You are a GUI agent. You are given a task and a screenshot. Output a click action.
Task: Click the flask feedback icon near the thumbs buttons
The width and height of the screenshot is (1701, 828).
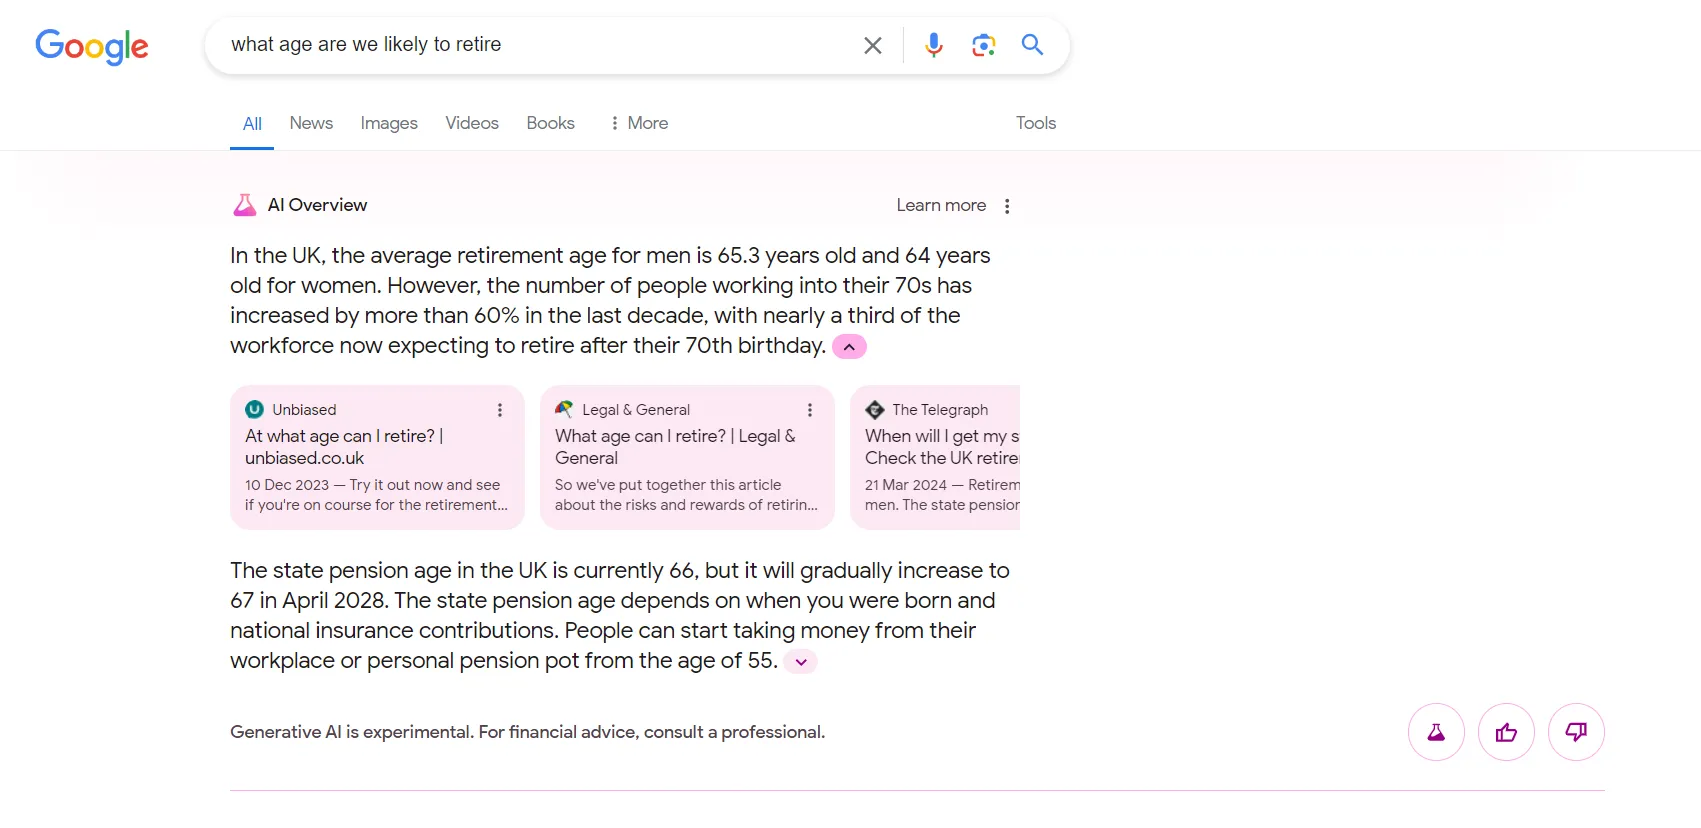(x=1436, y=732)
